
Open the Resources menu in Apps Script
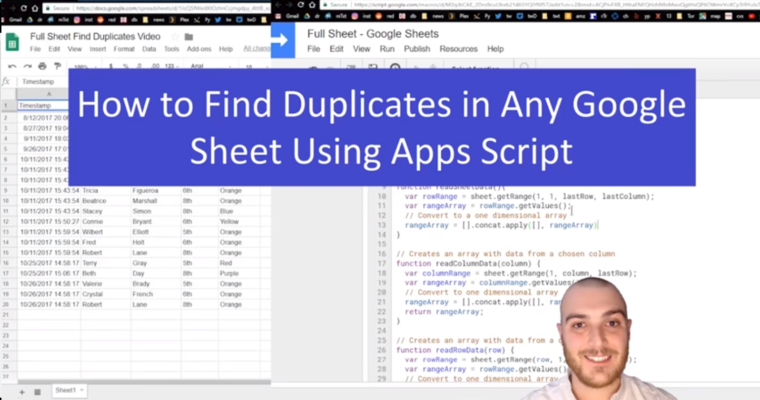[x=459, y=49]
